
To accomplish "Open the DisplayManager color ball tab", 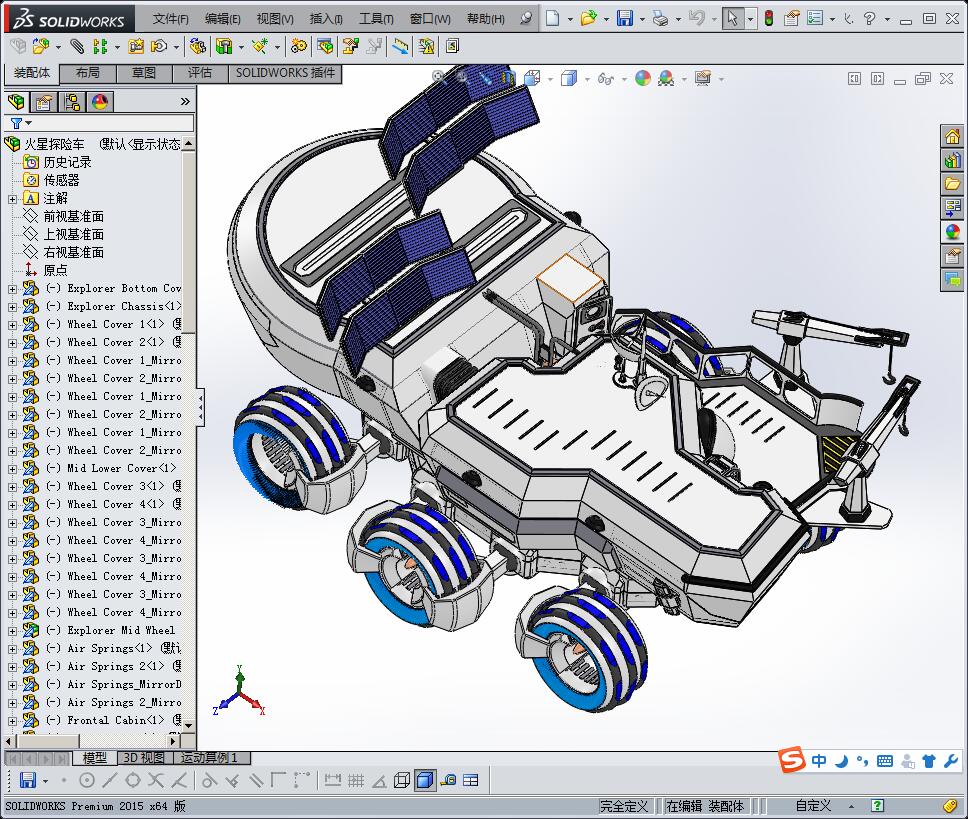I will click(x=100, y=101).
